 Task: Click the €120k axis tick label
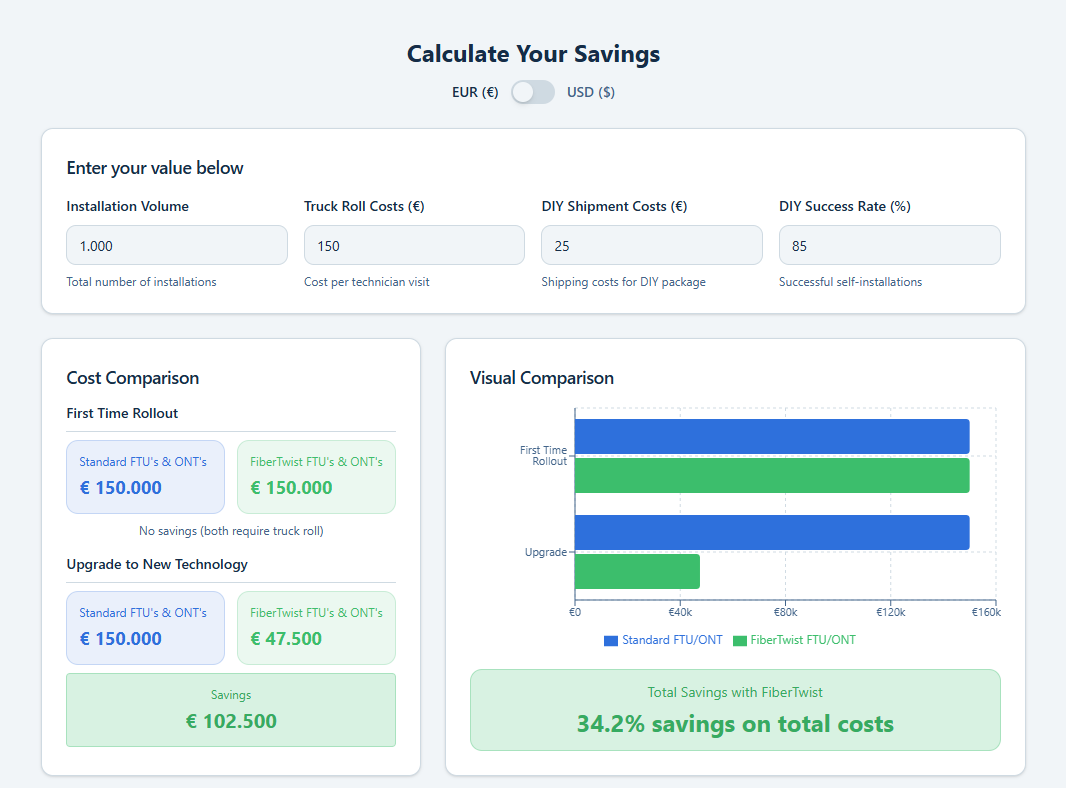[x=891, y=612]
